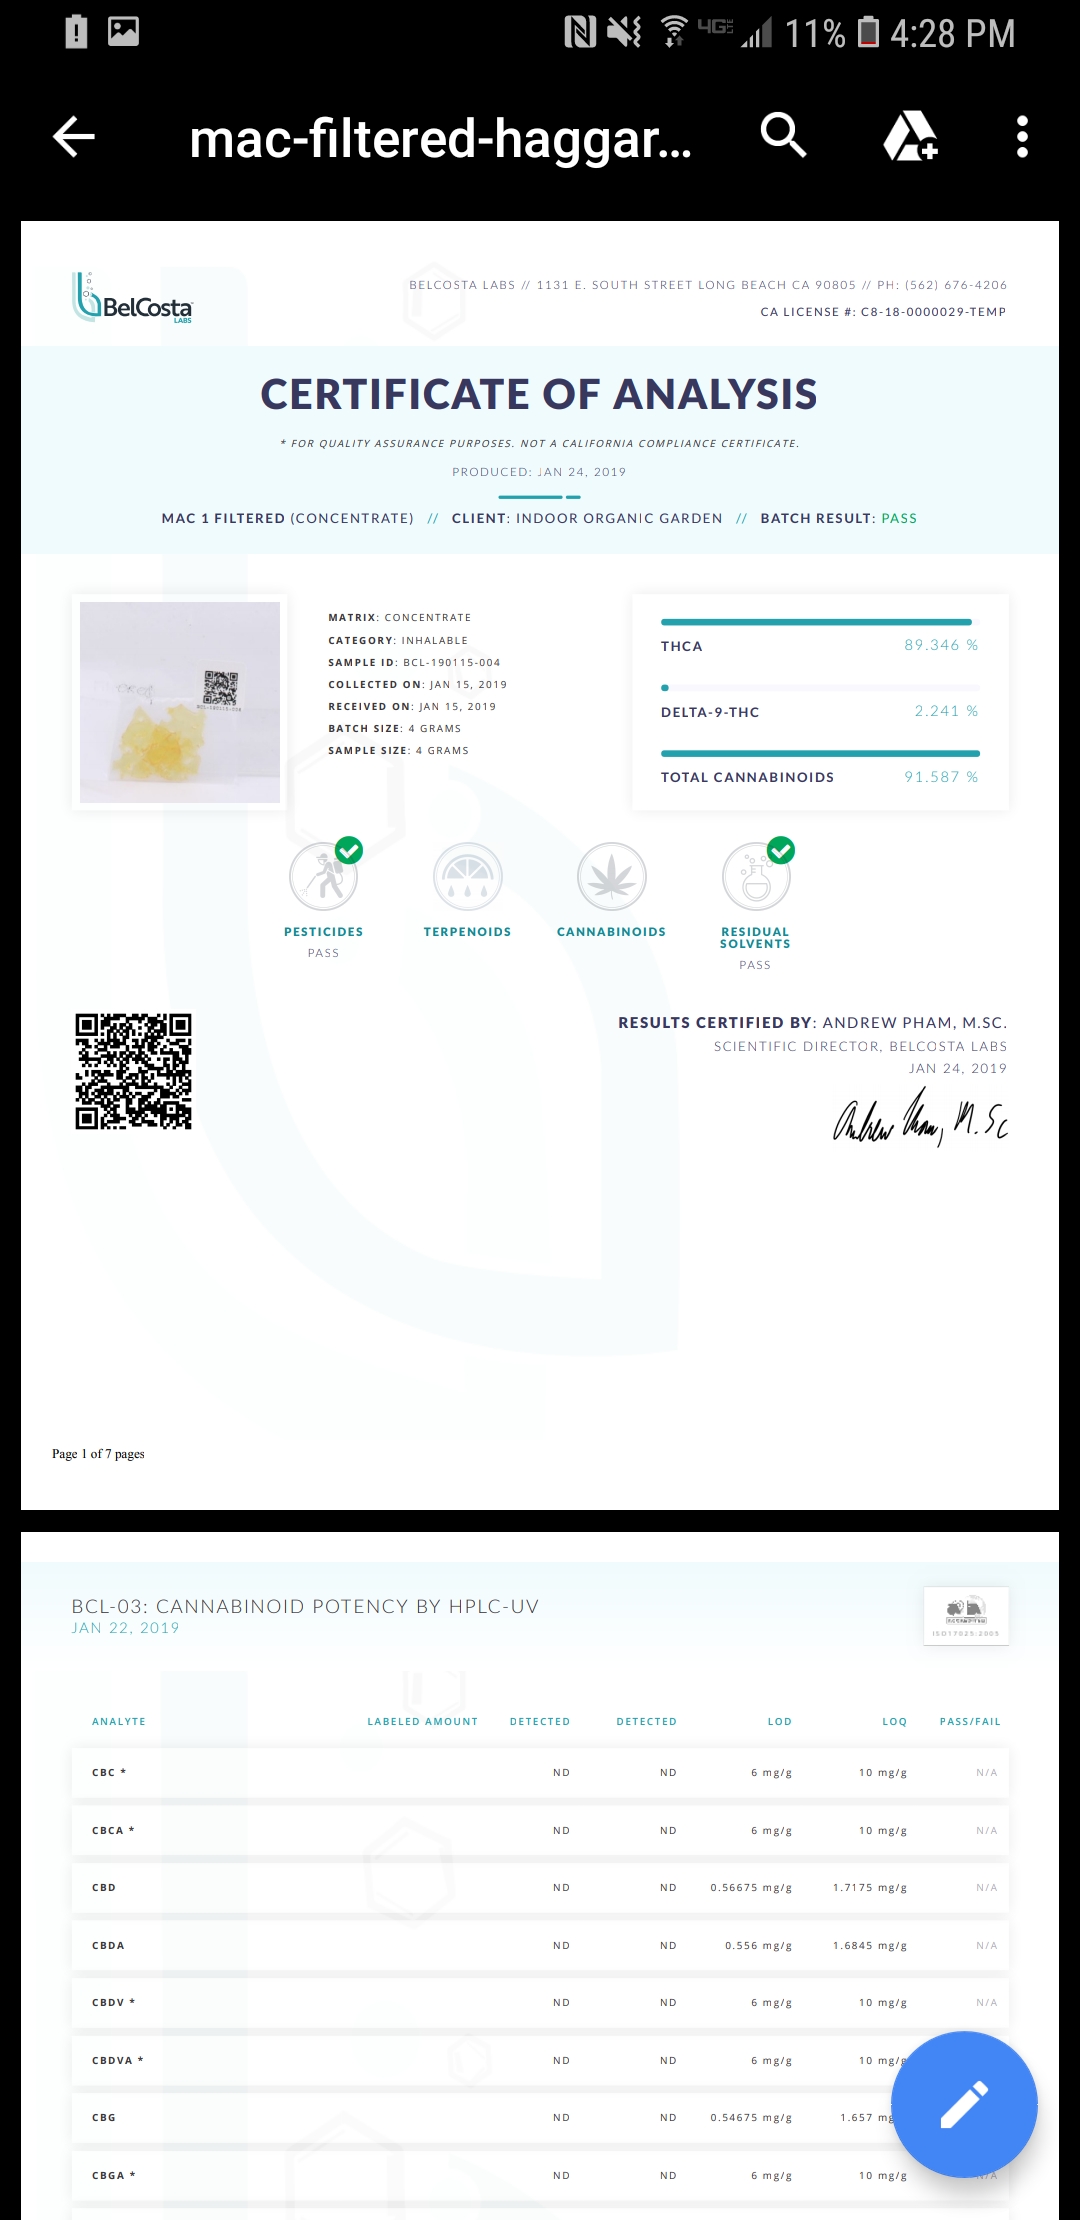Tap the NFC status bar icon
This screenshot has height=2220, width=1080.
[x=580, y=33]
